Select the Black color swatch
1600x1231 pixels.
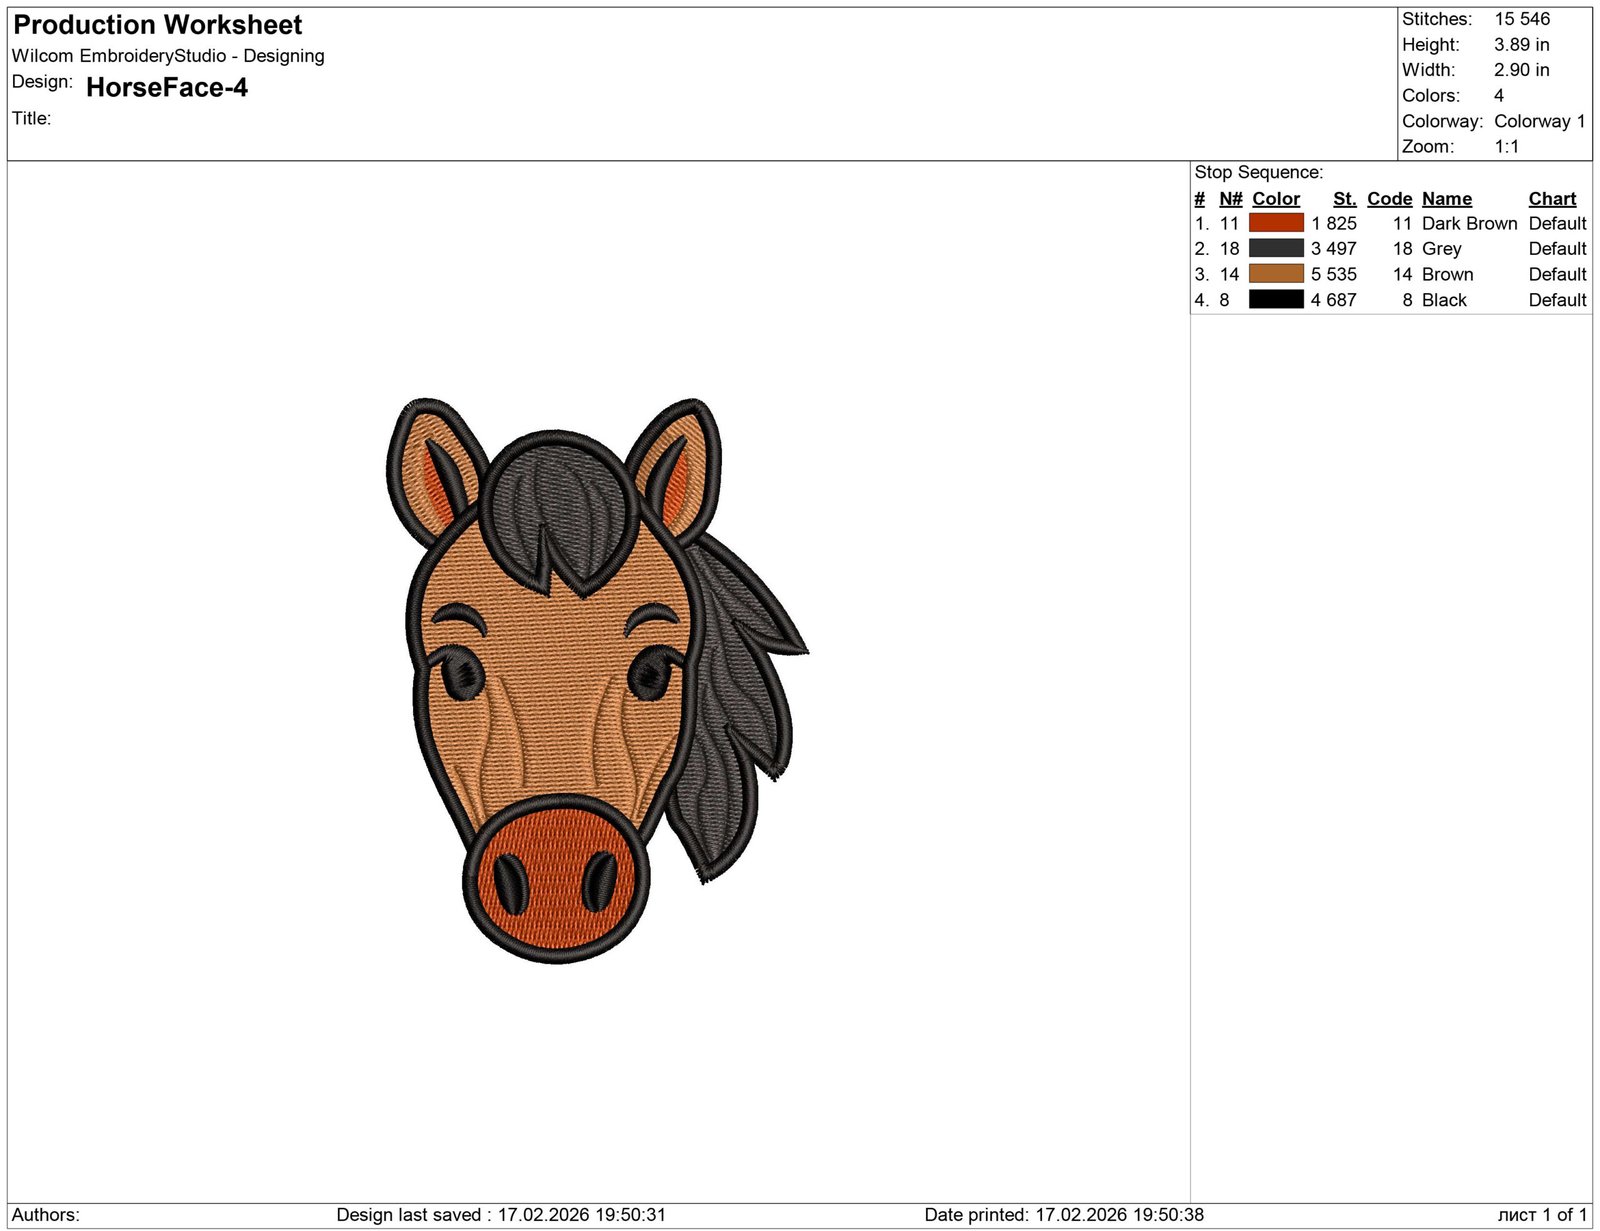click(x=1275, y=300)
